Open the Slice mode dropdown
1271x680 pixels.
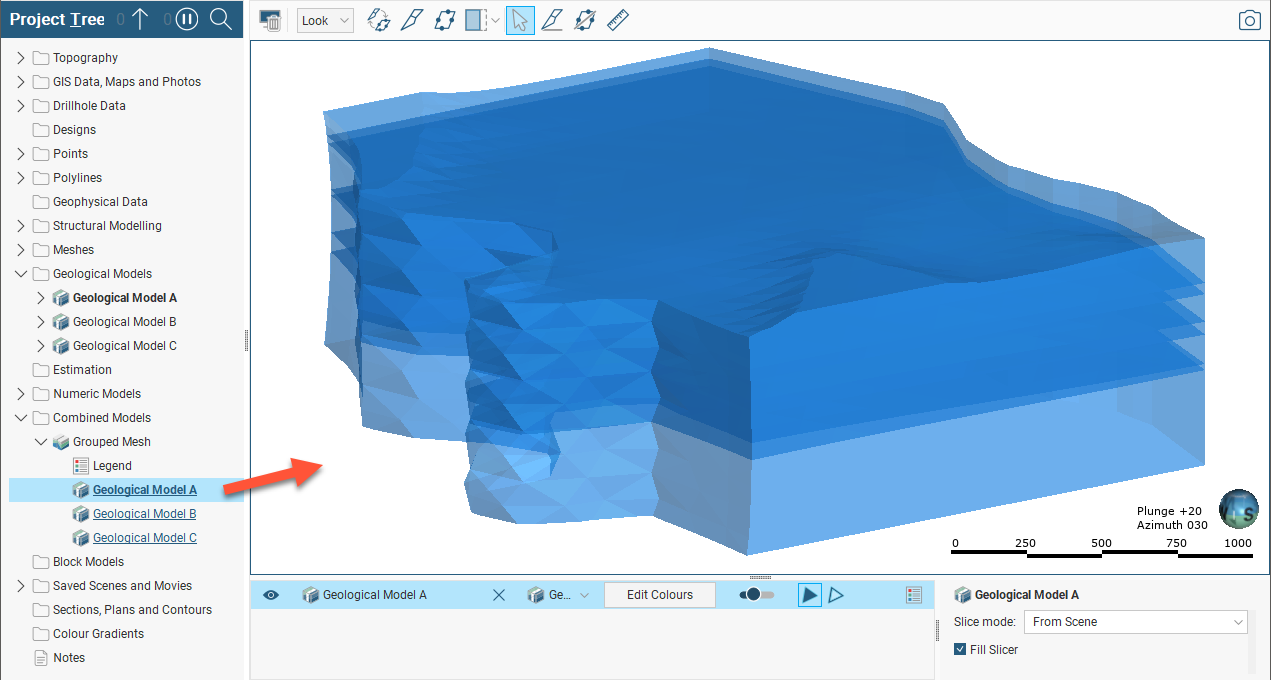click(1136, 622)
